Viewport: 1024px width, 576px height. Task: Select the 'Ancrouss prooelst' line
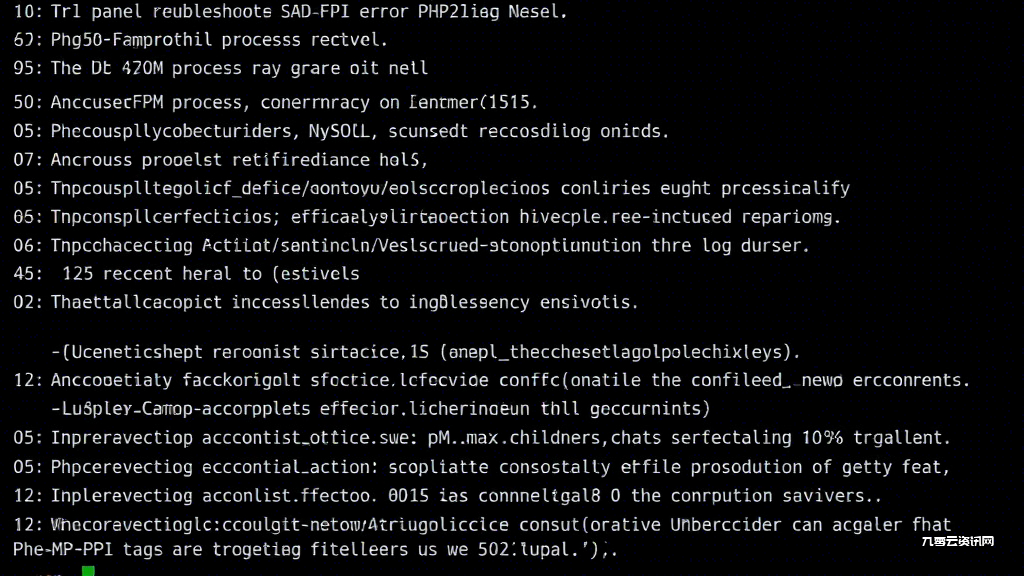(221, 160)
